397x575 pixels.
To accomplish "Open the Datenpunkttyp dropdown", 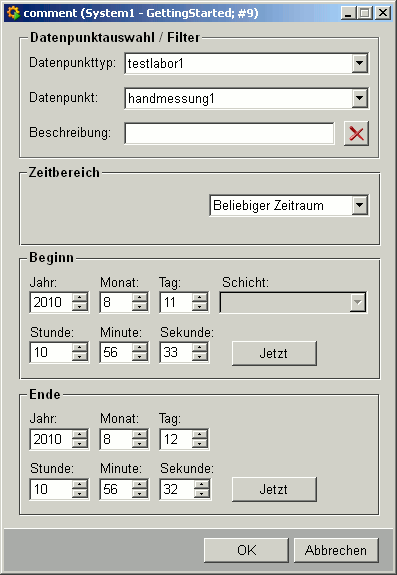I will coord(360,63).
